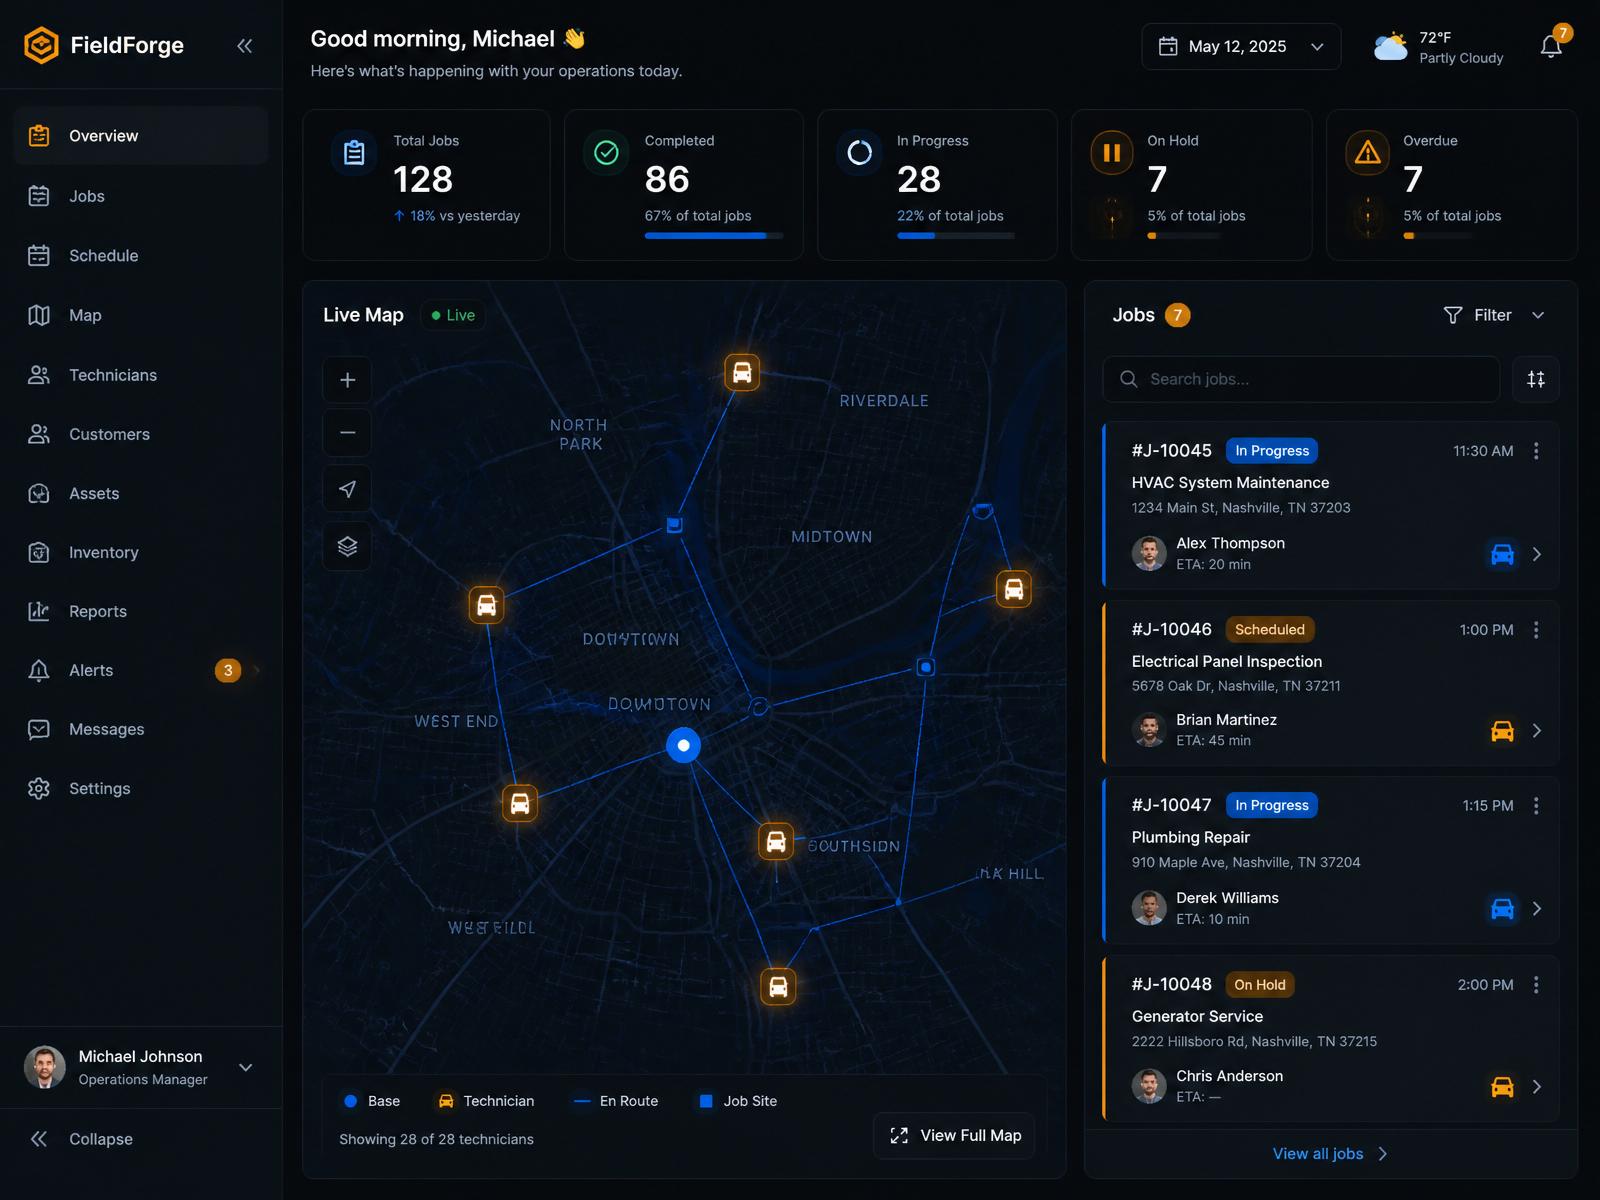Zoom in on the live map
This screenshot has width=1600, height=1200.
coord(347,380)
